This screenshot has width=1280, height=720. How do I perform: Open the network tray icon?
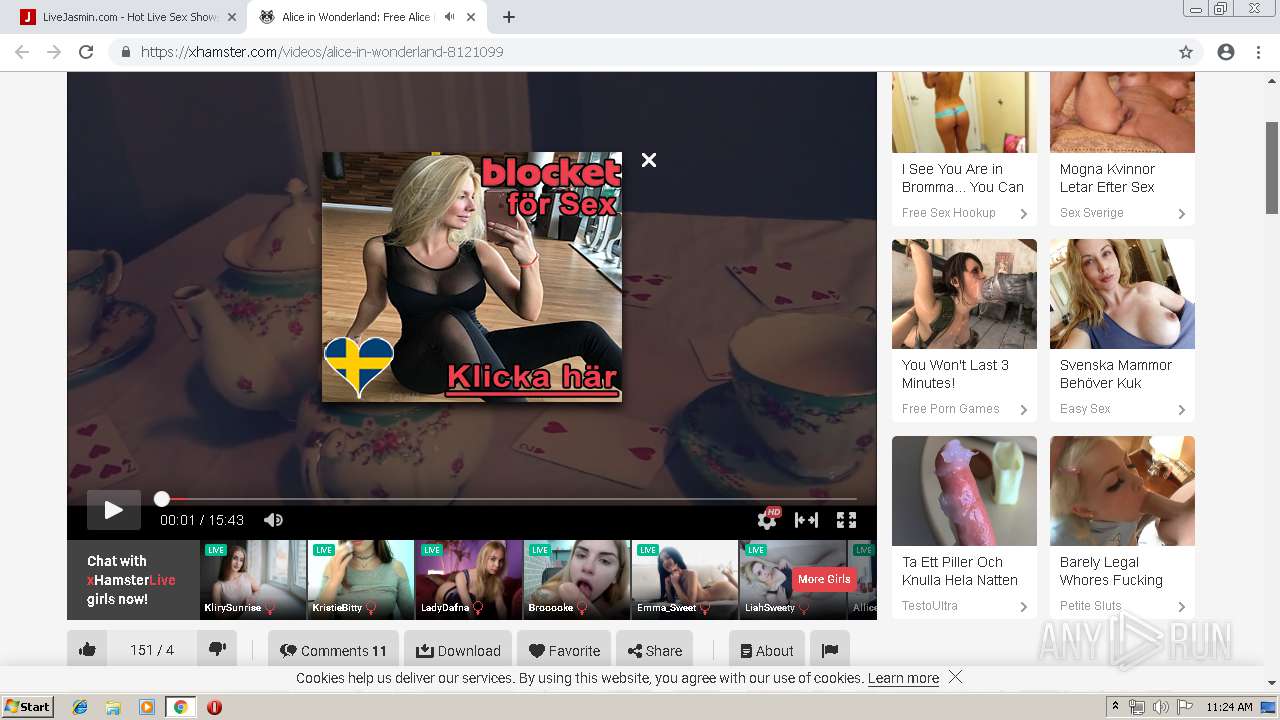(1137, 707)
